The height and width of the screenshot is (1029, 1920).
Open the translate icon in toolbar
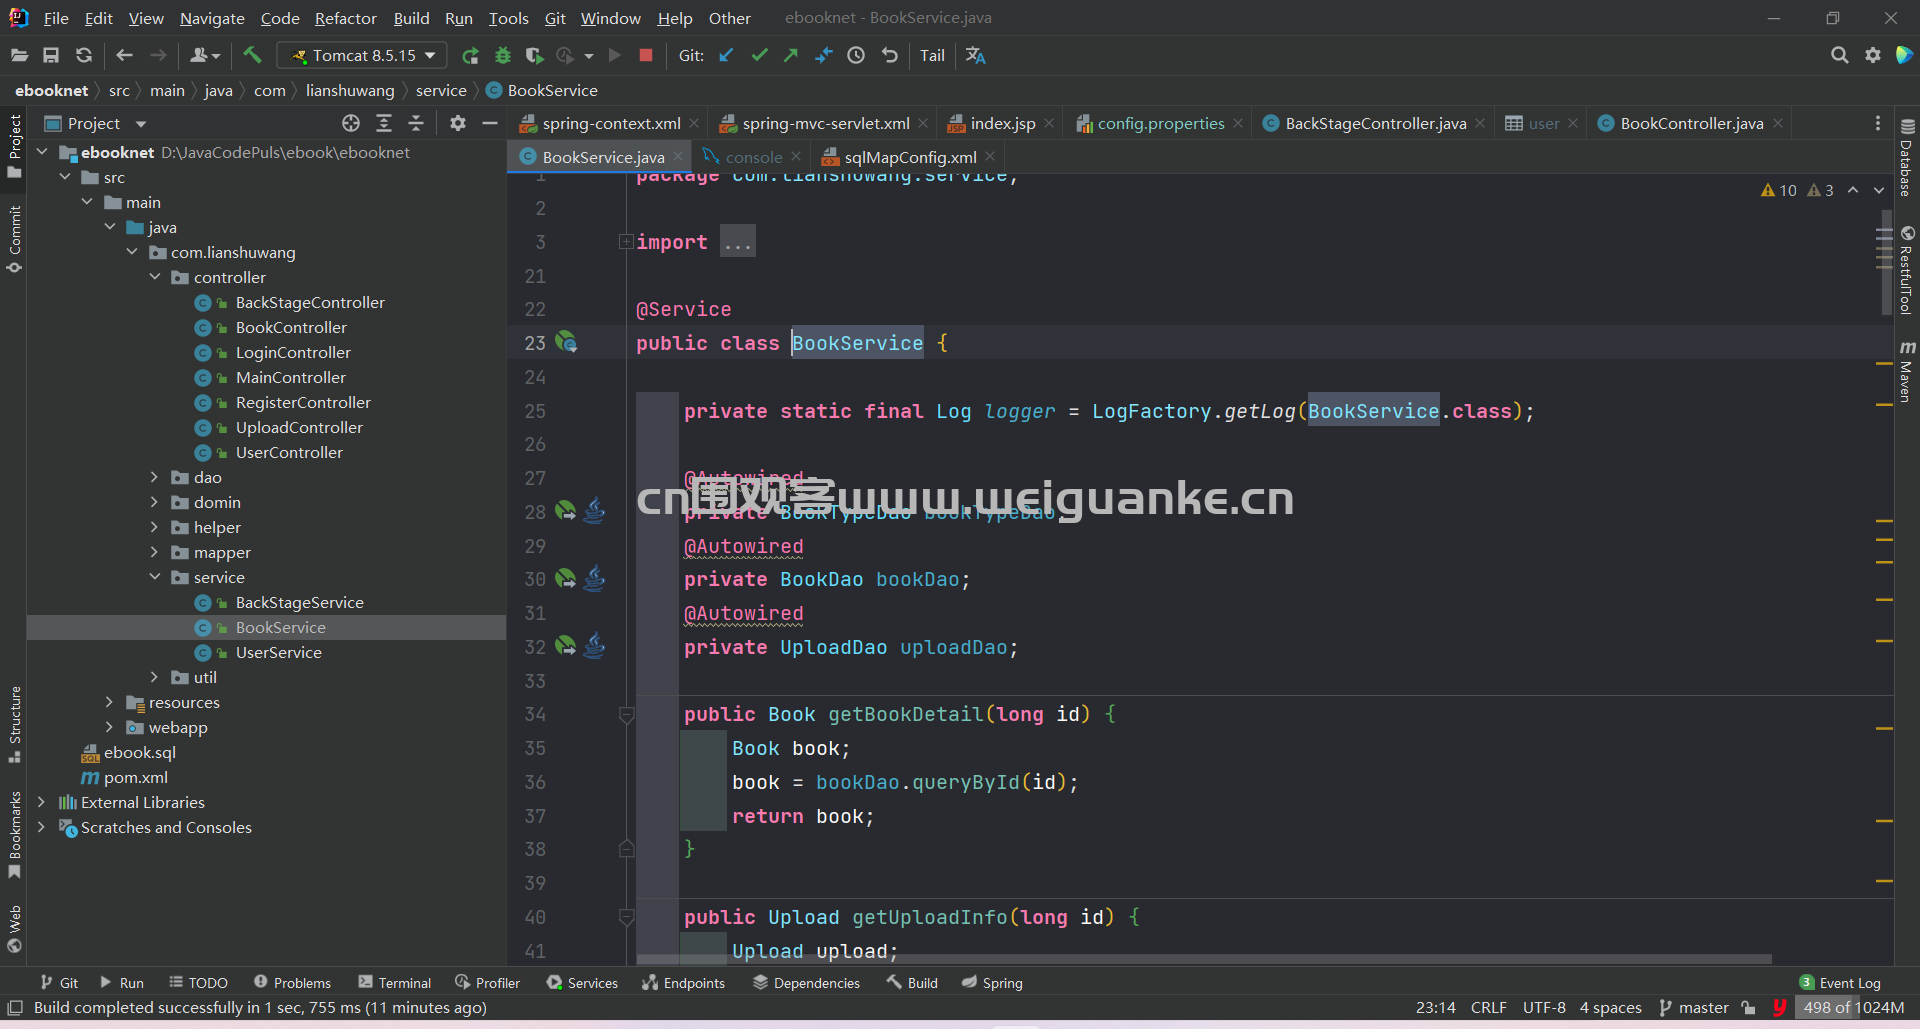[x=976, y=56]
